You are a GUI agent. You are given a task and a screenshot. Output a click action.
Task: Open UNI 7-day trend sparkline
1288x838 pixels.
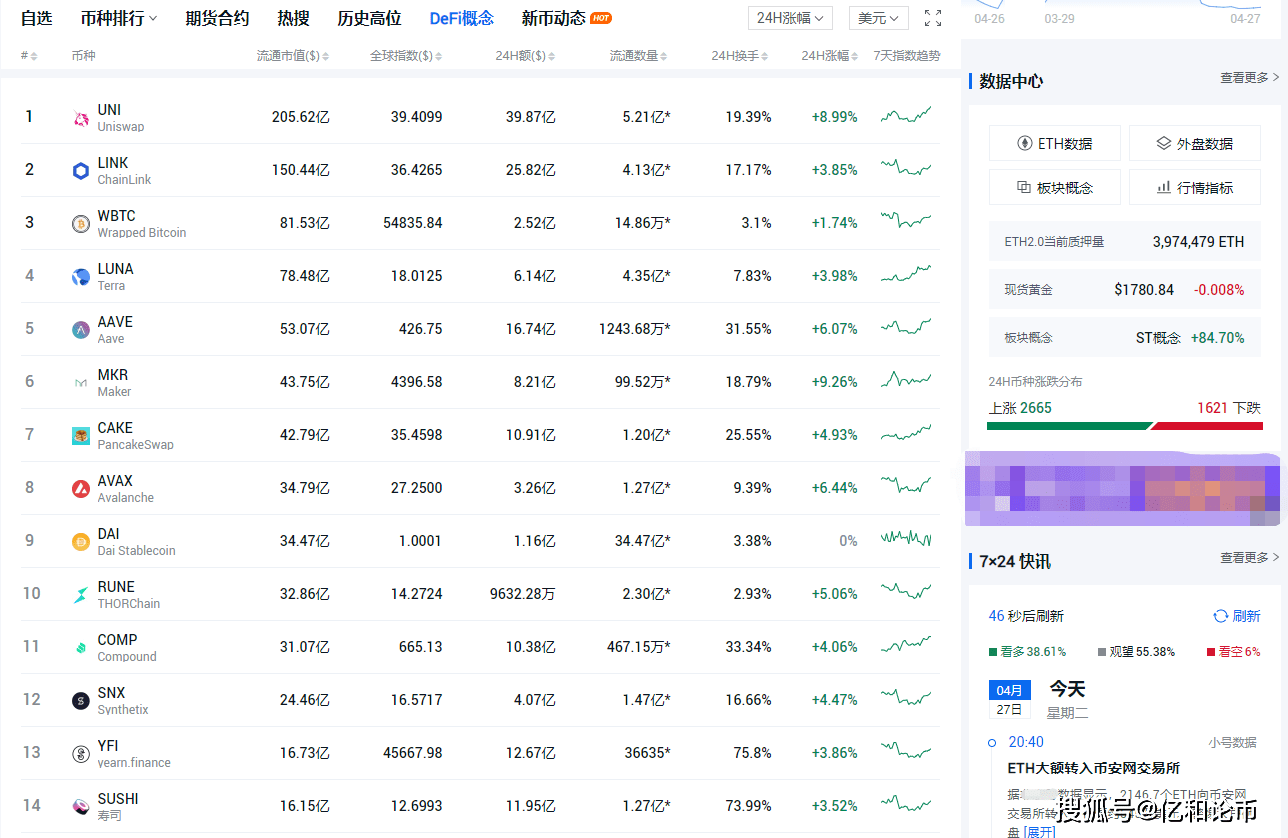[906, 116]
